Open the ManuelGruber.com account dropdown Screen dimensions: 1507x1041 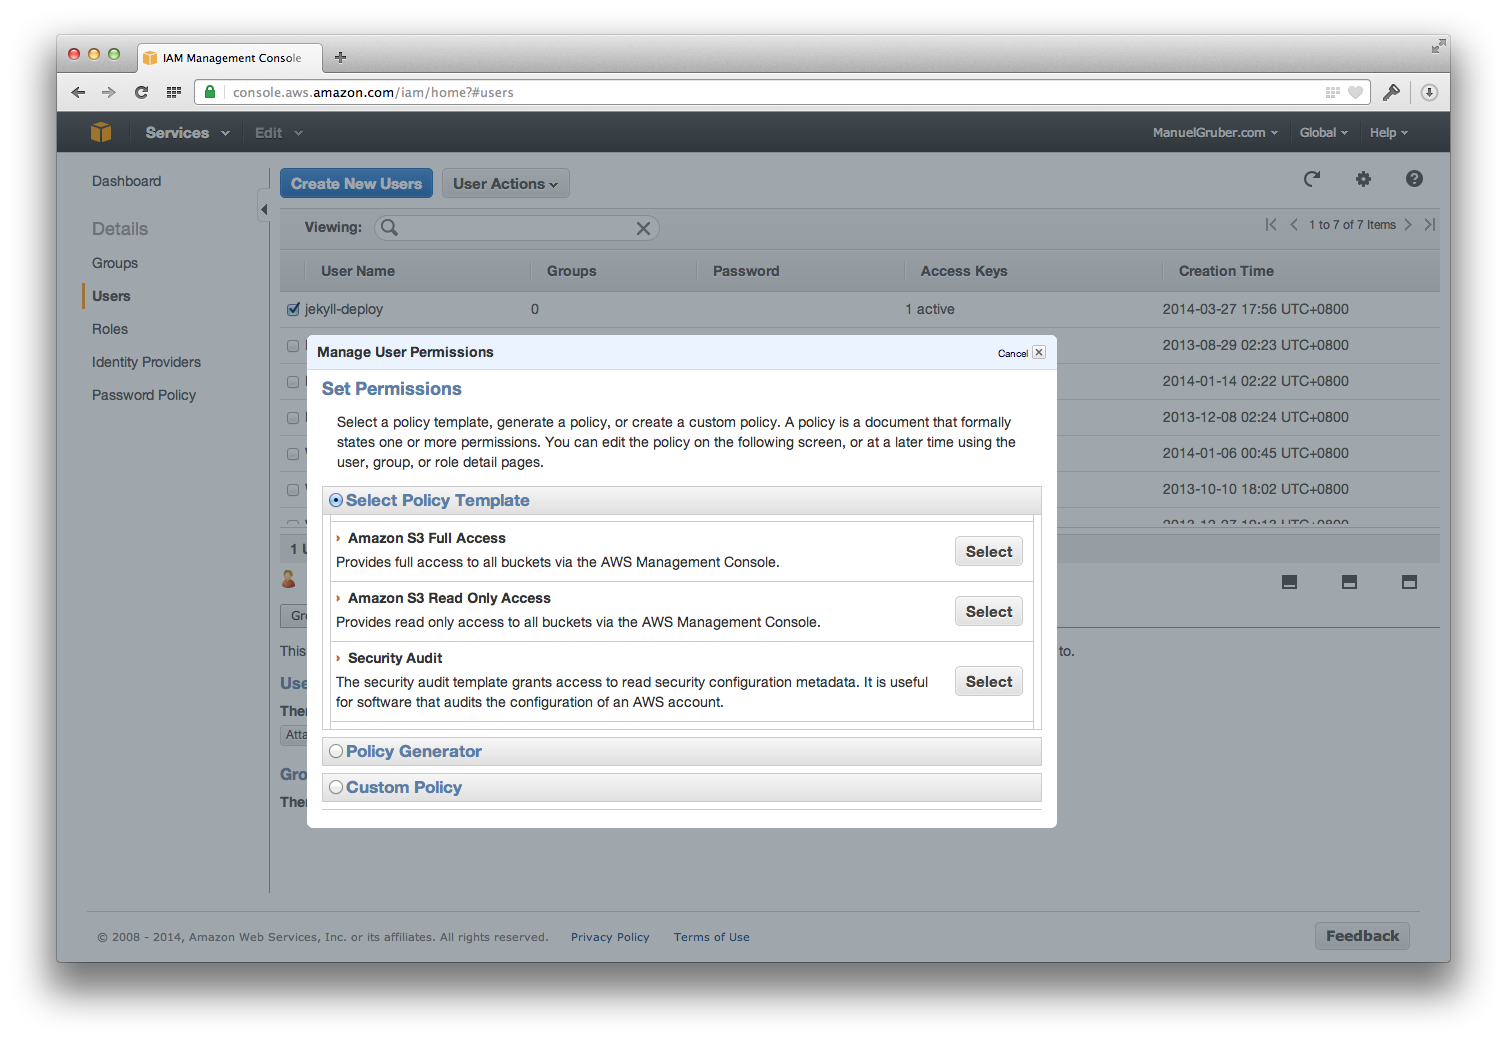[1215, 132]
